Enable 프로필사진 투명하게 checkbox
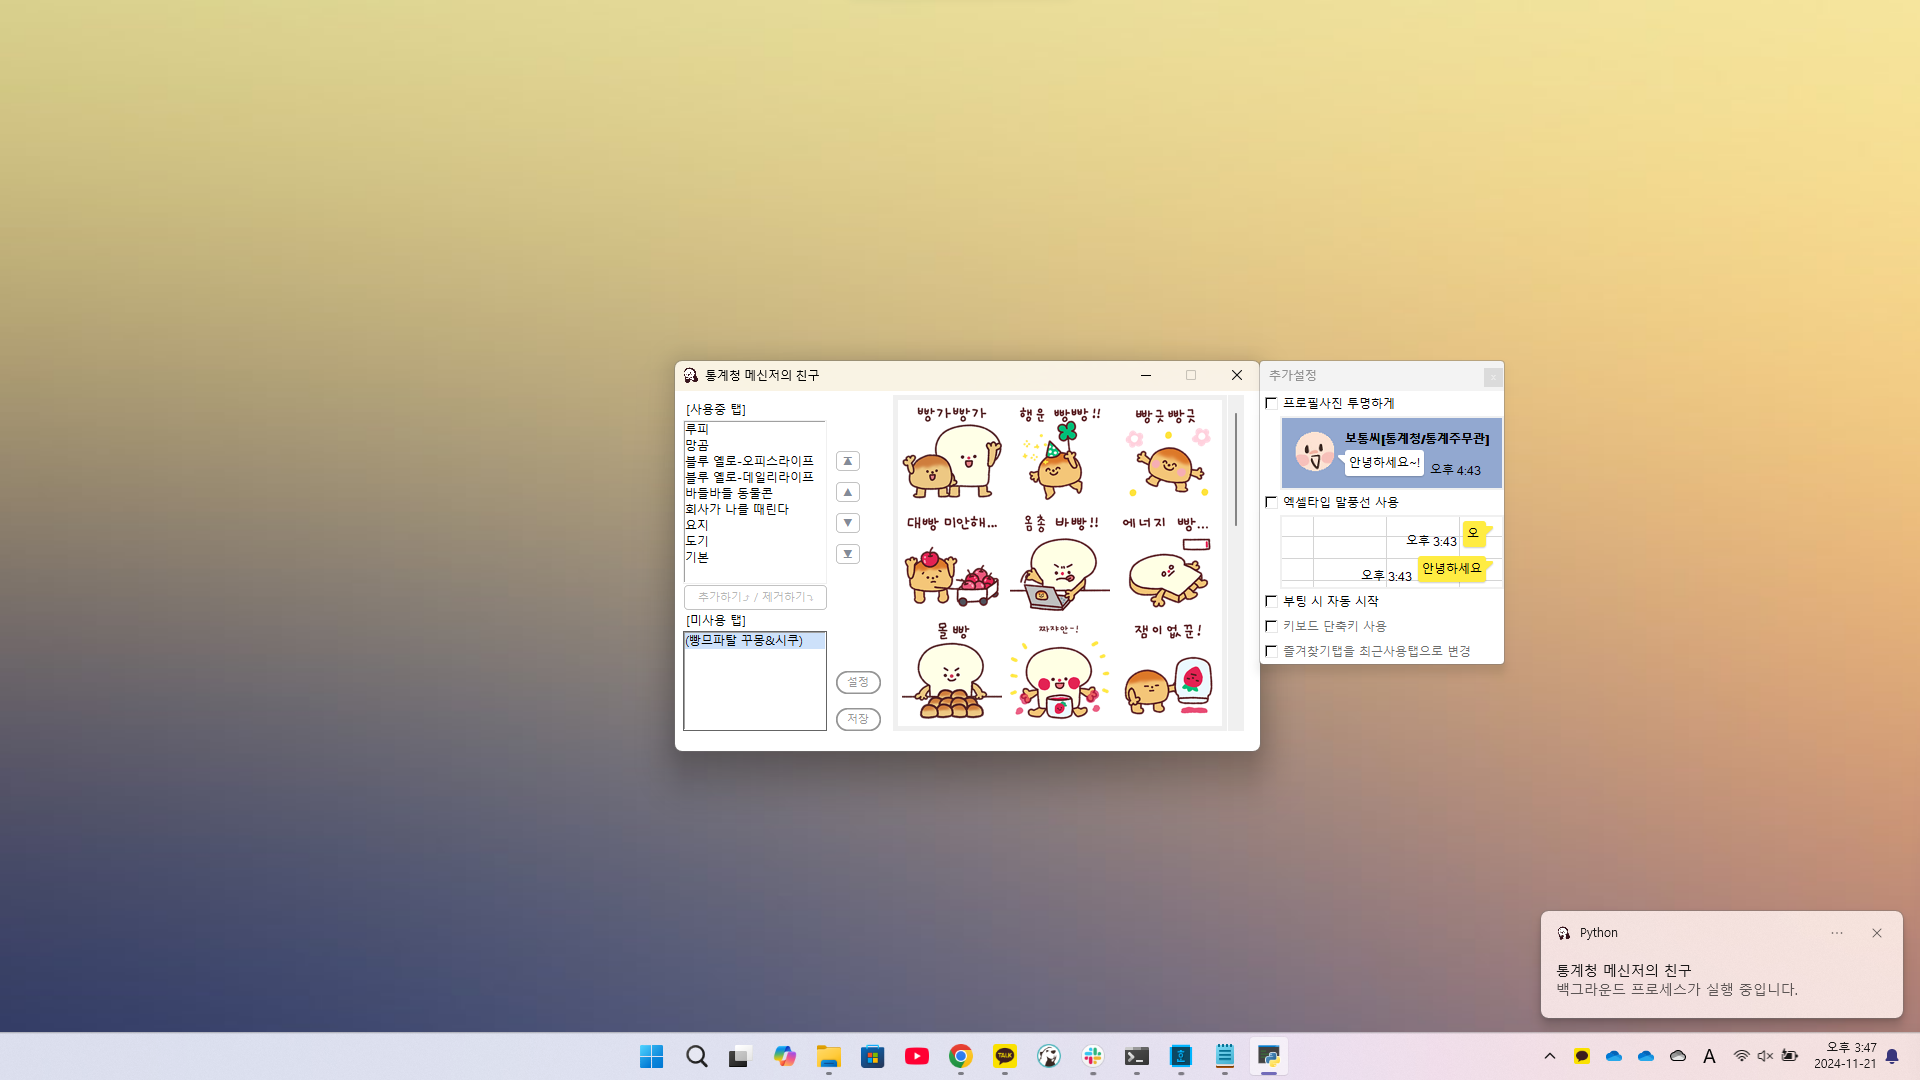 pos(1271,403)
